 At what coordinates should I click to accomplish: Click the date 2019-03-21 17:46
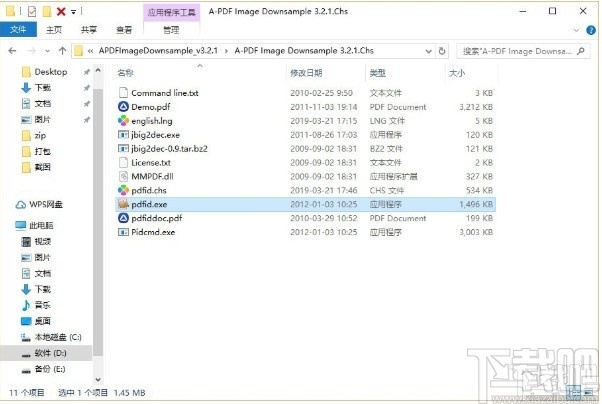point(324,190)
